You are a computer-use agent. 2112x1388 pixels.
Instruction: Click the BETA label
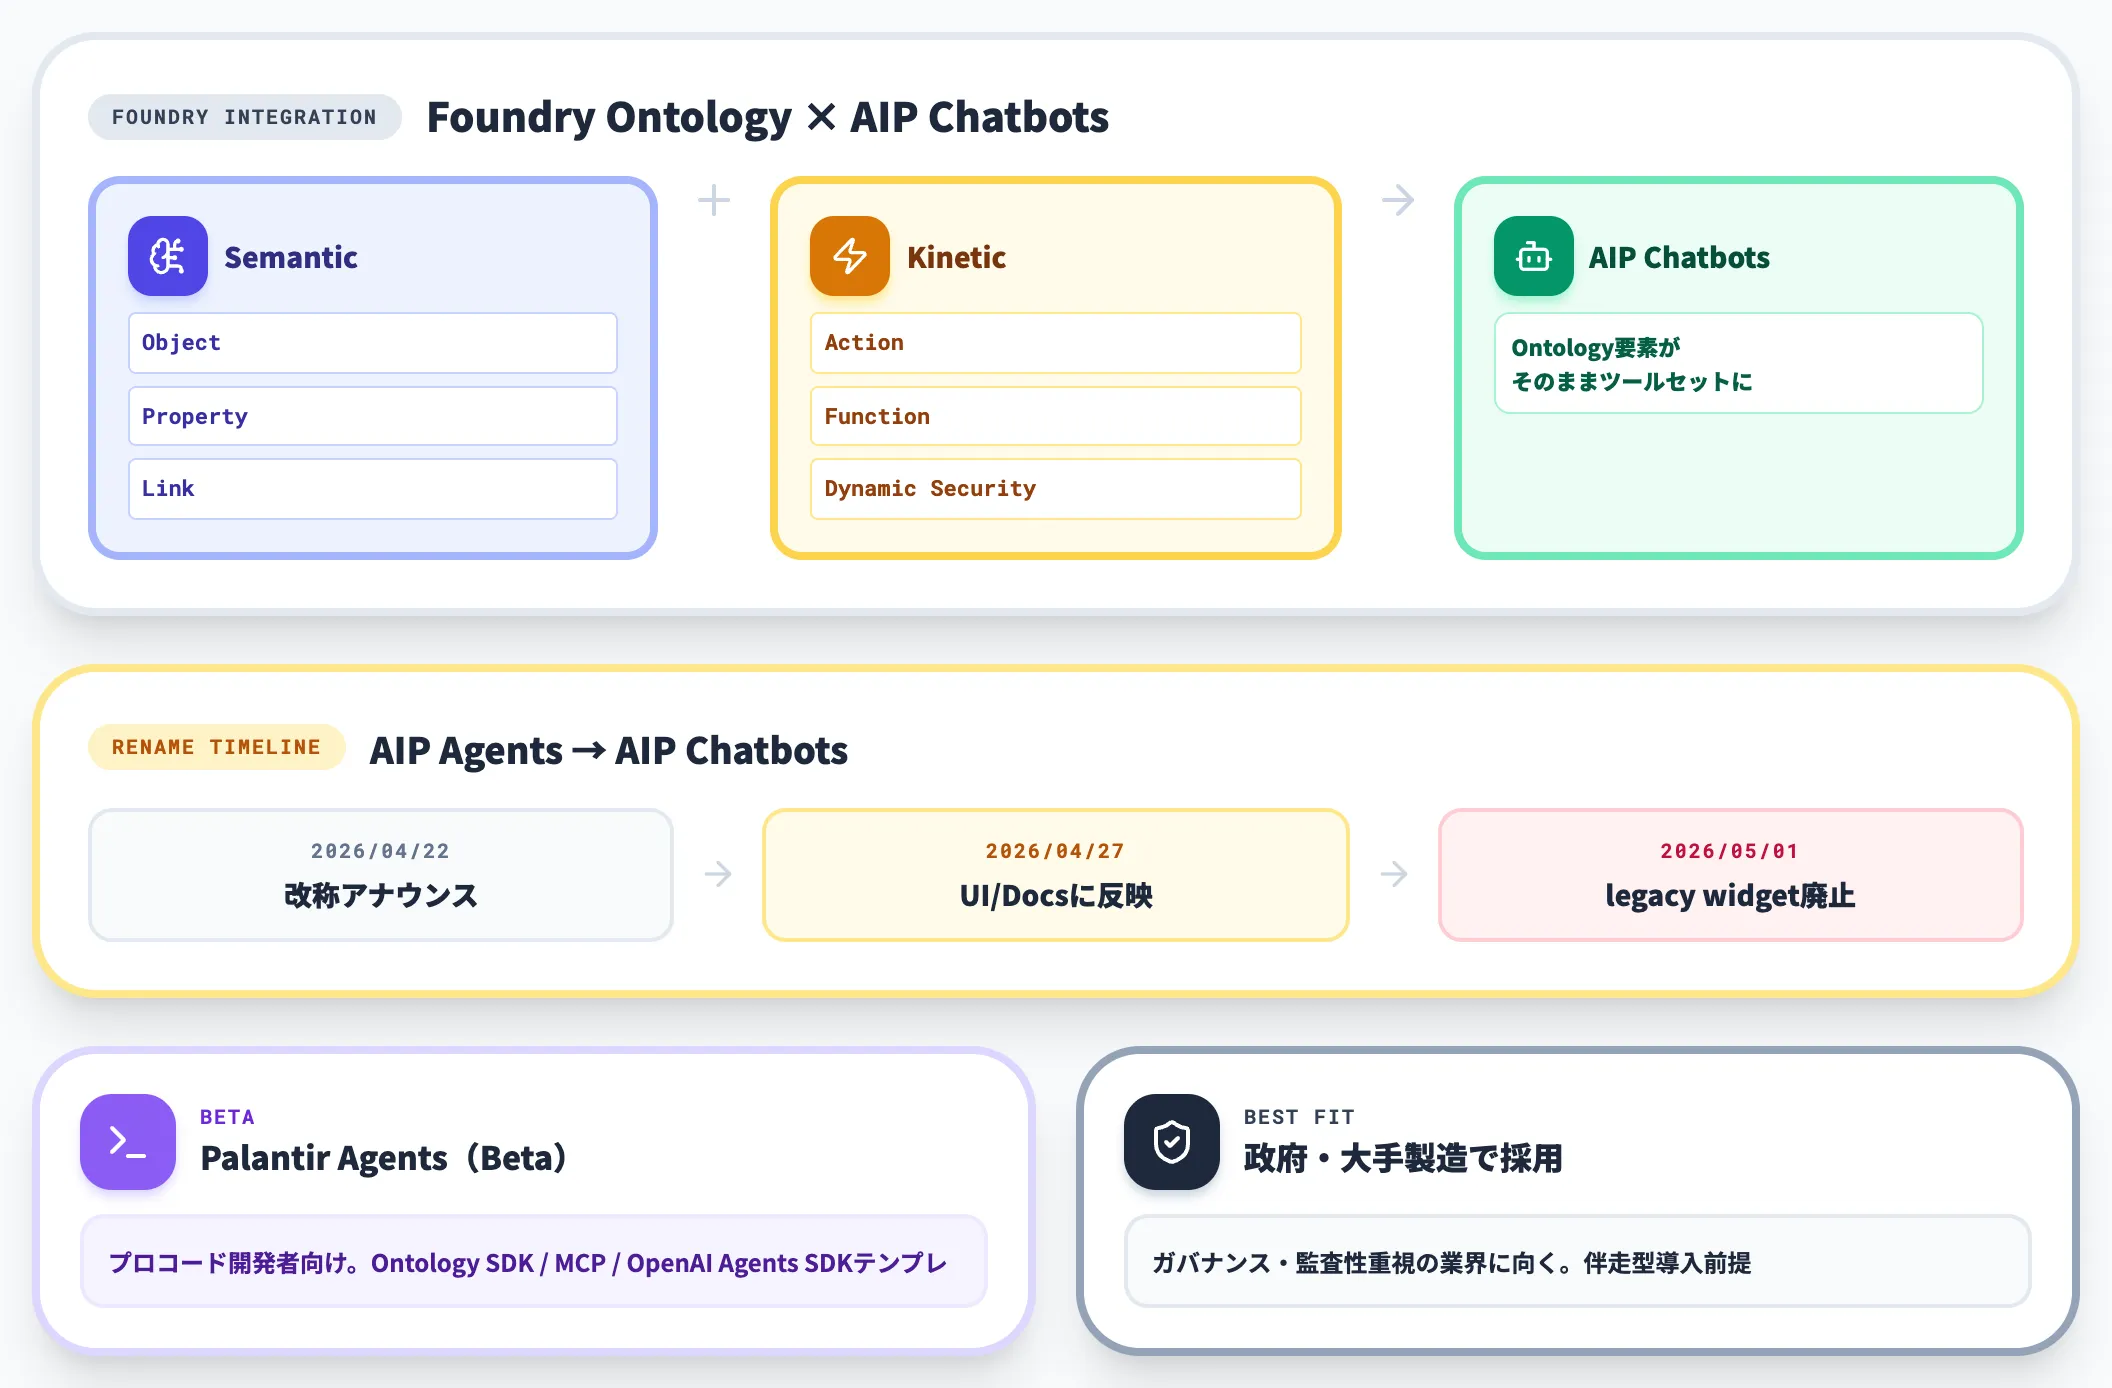(227, 1117)
